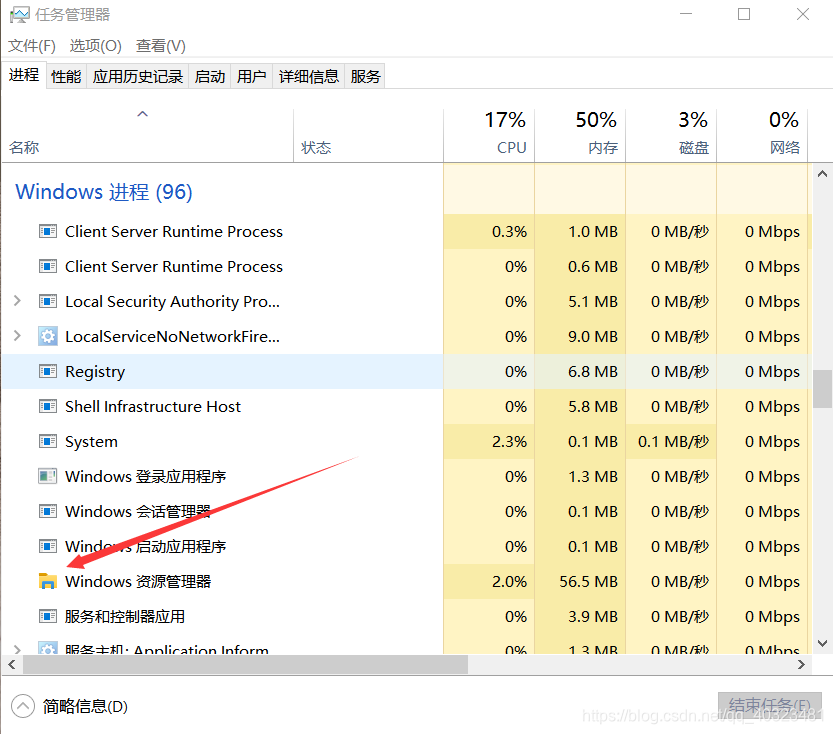Select the Windows 资源管理器 process name
Viewport: 833px width, 734px height.
(x=138, y=582)
